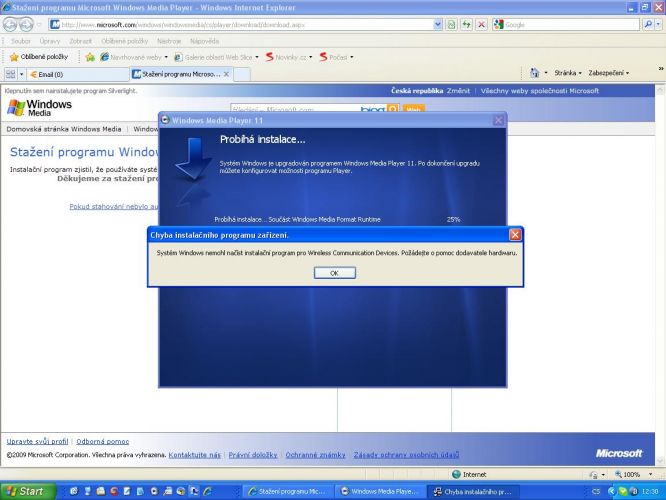Expand the command bar overflow chevron

[x=661, y=68]
